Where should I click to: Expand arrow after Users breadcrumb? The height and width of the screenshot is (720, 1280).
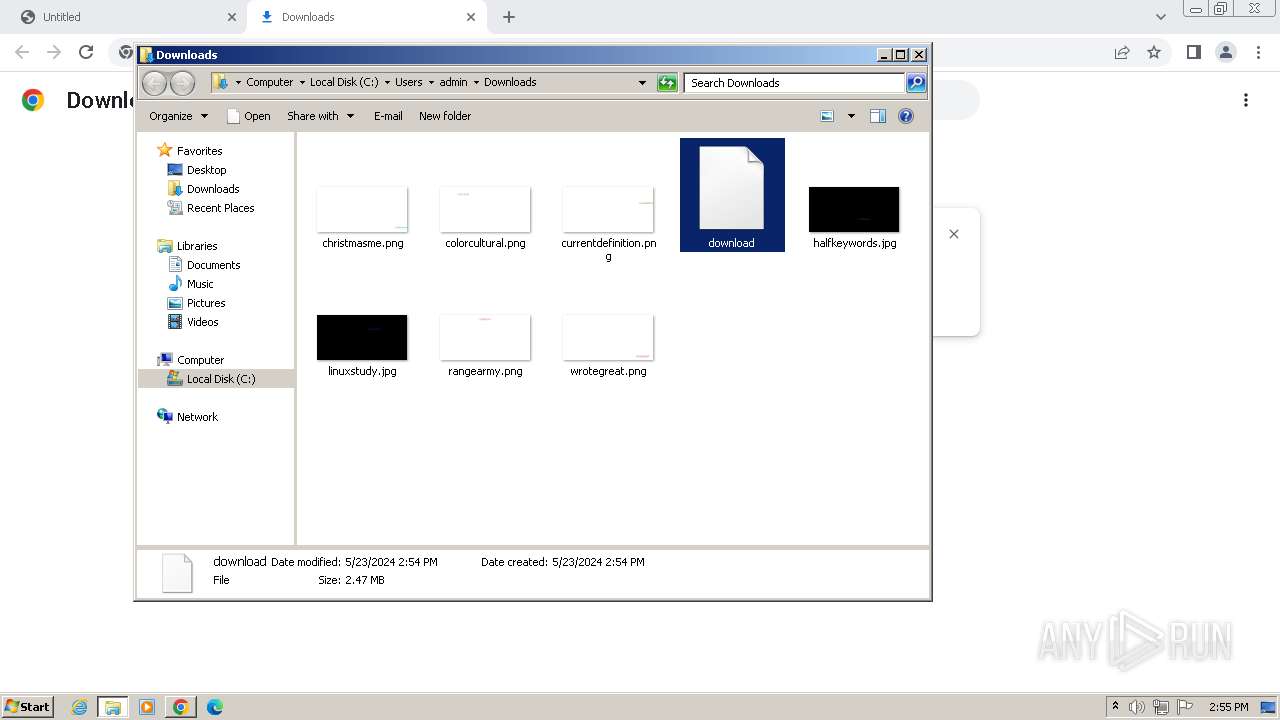pos(431,83)
